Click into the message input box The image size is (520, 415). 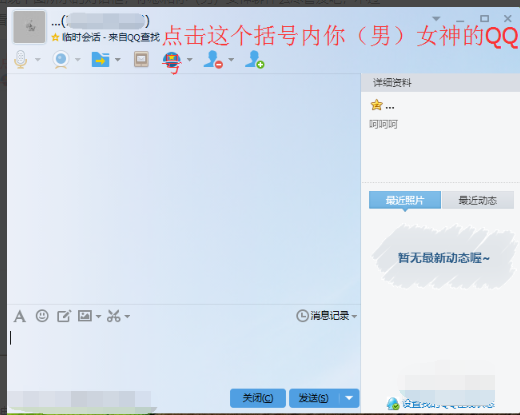click(x=183, y=357)
